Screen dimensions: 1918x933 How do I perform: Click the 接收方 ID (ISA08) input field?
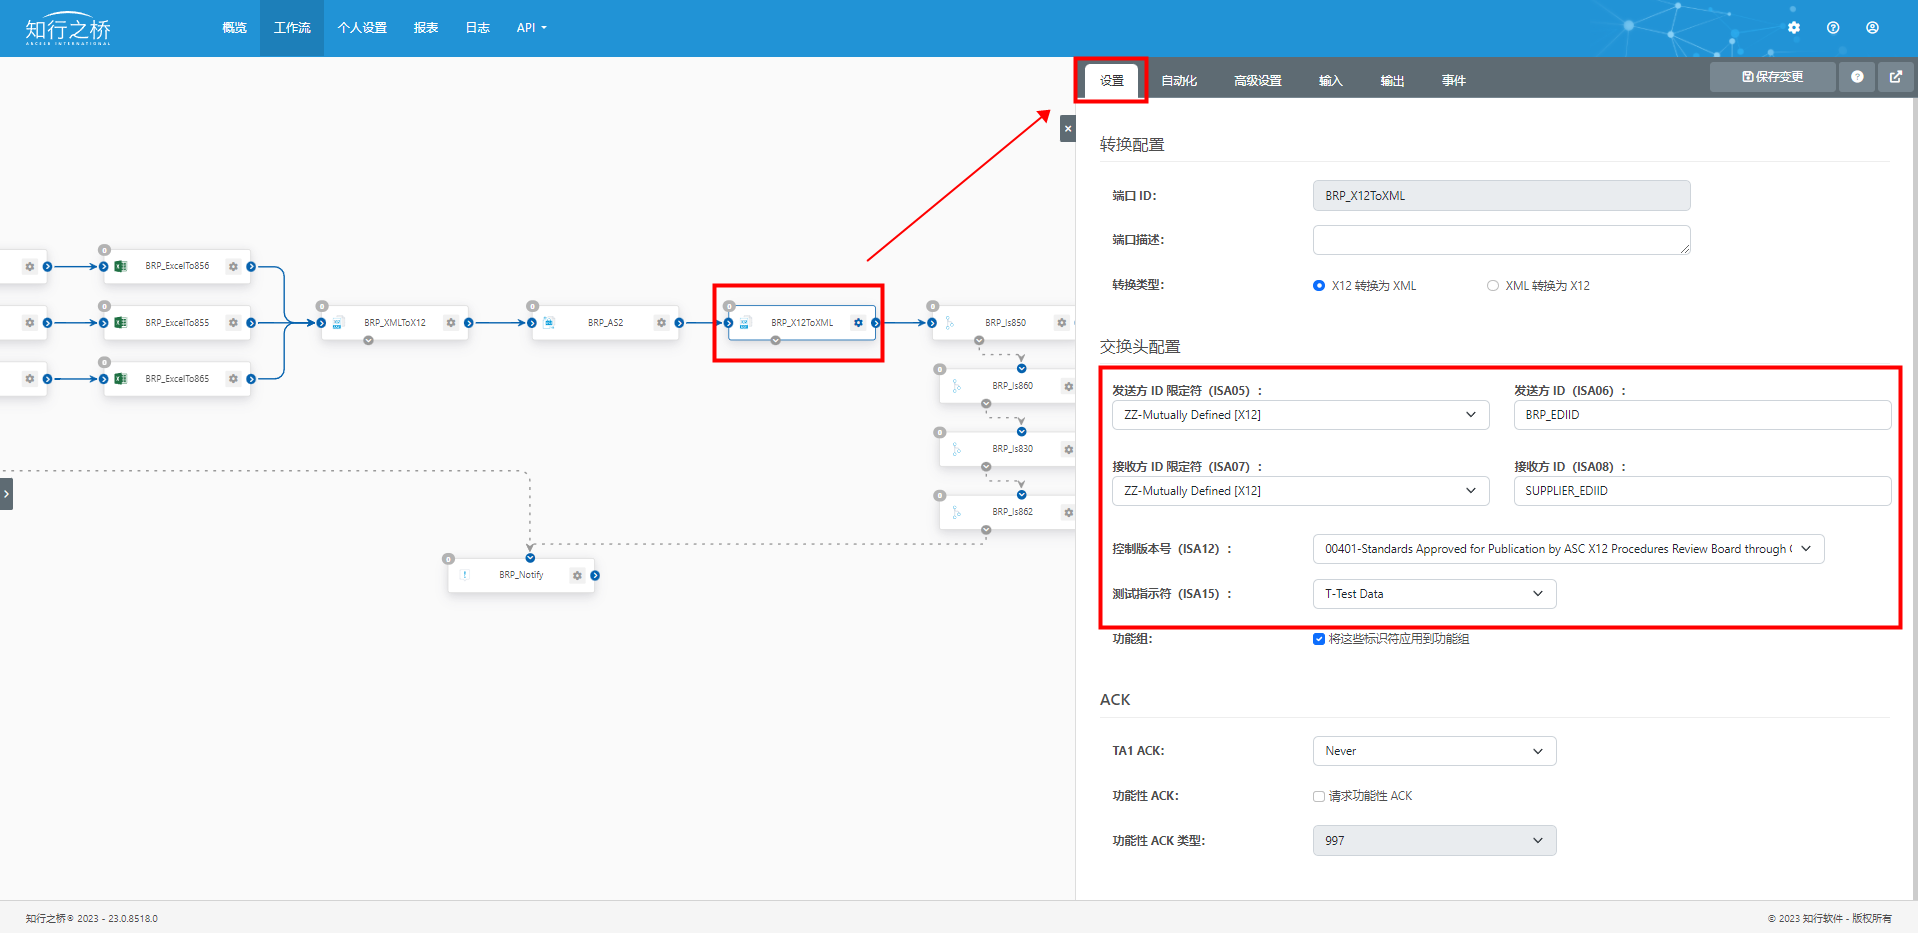1702,491
